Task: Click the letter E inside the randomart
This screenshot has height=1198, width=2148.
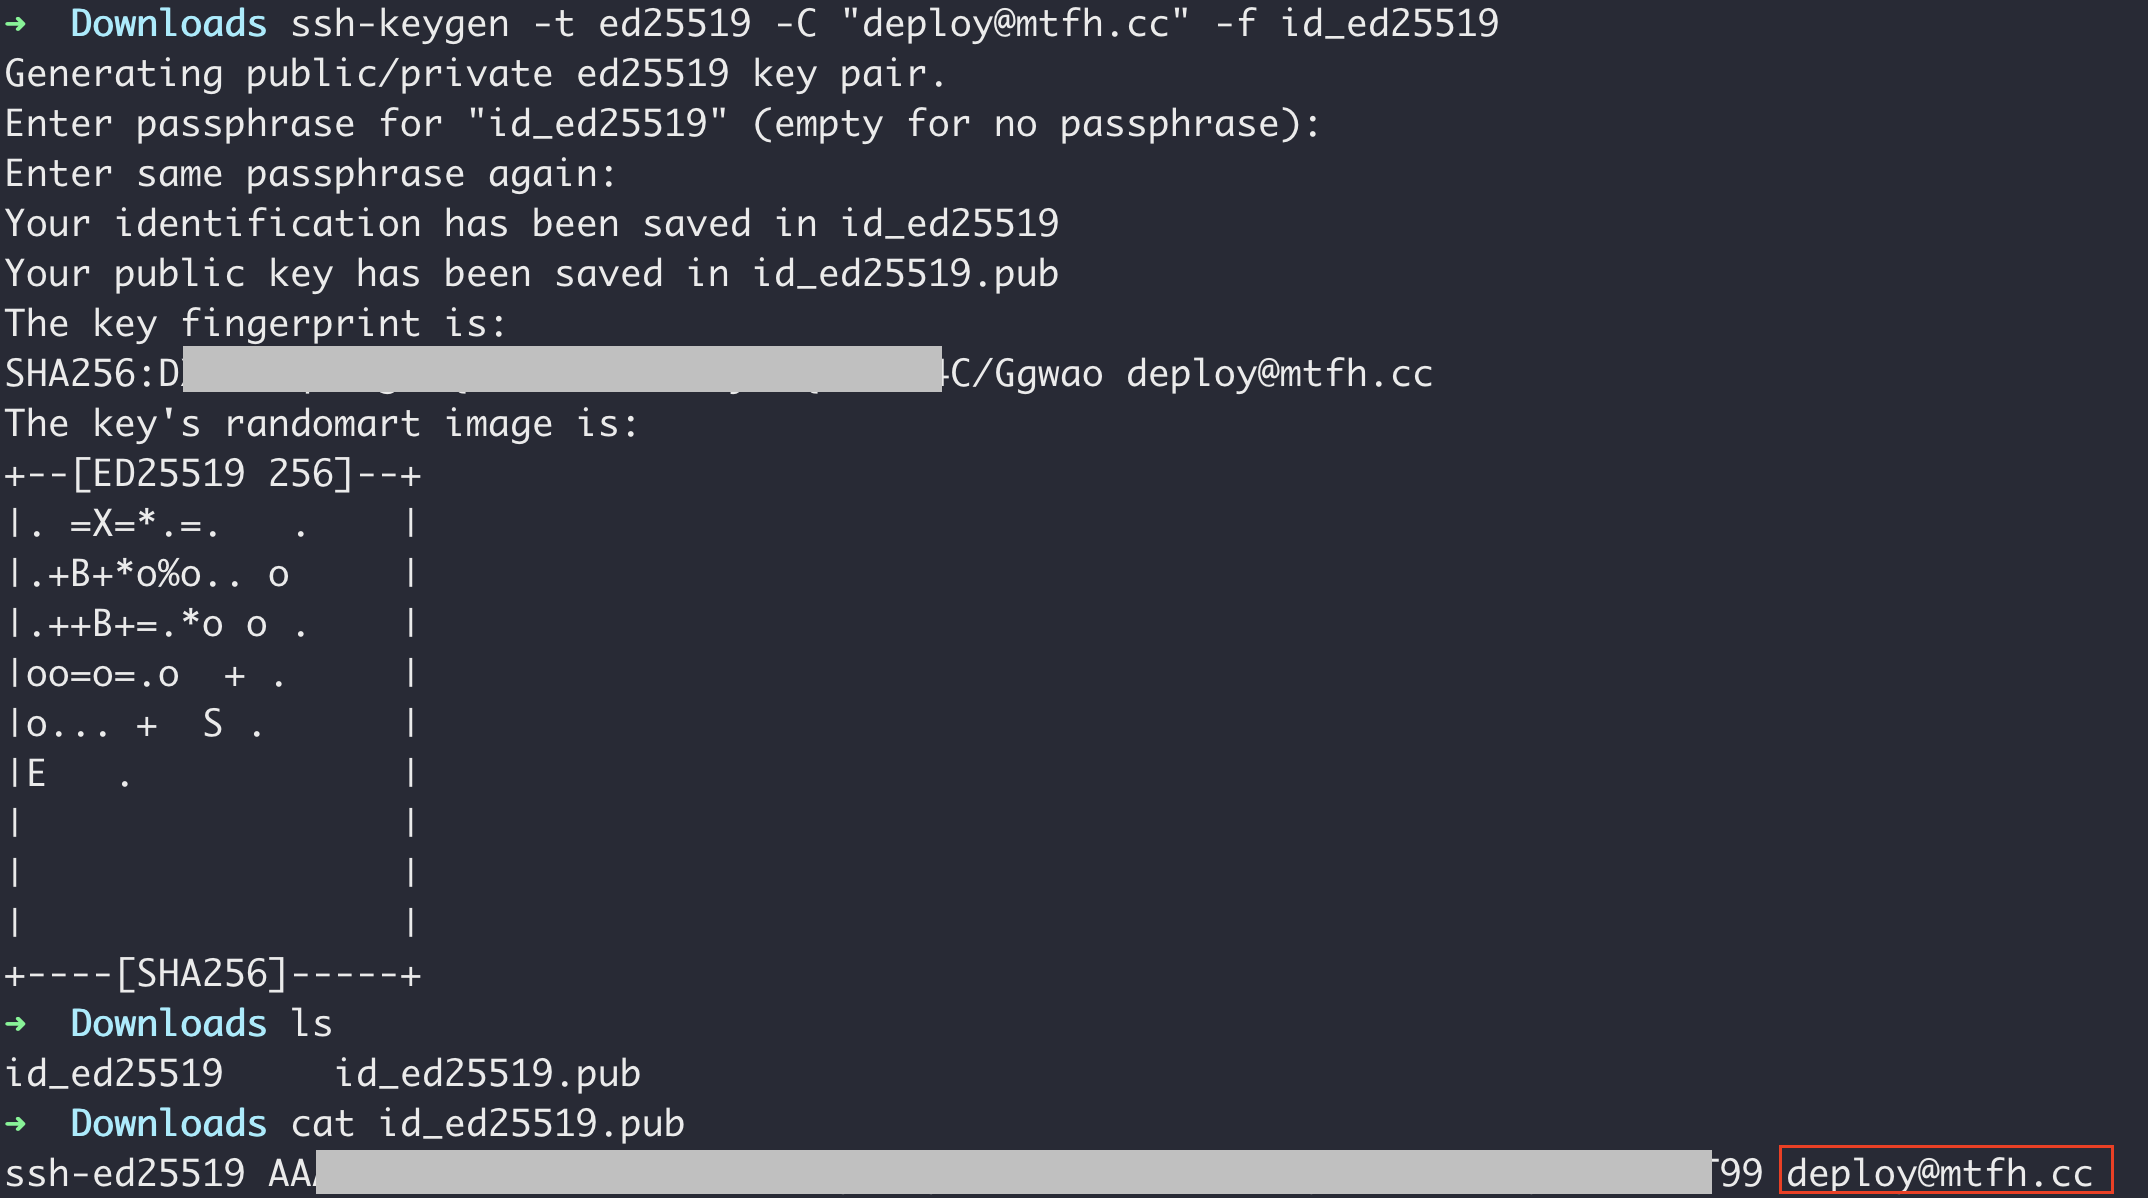Action: [36, 774]
